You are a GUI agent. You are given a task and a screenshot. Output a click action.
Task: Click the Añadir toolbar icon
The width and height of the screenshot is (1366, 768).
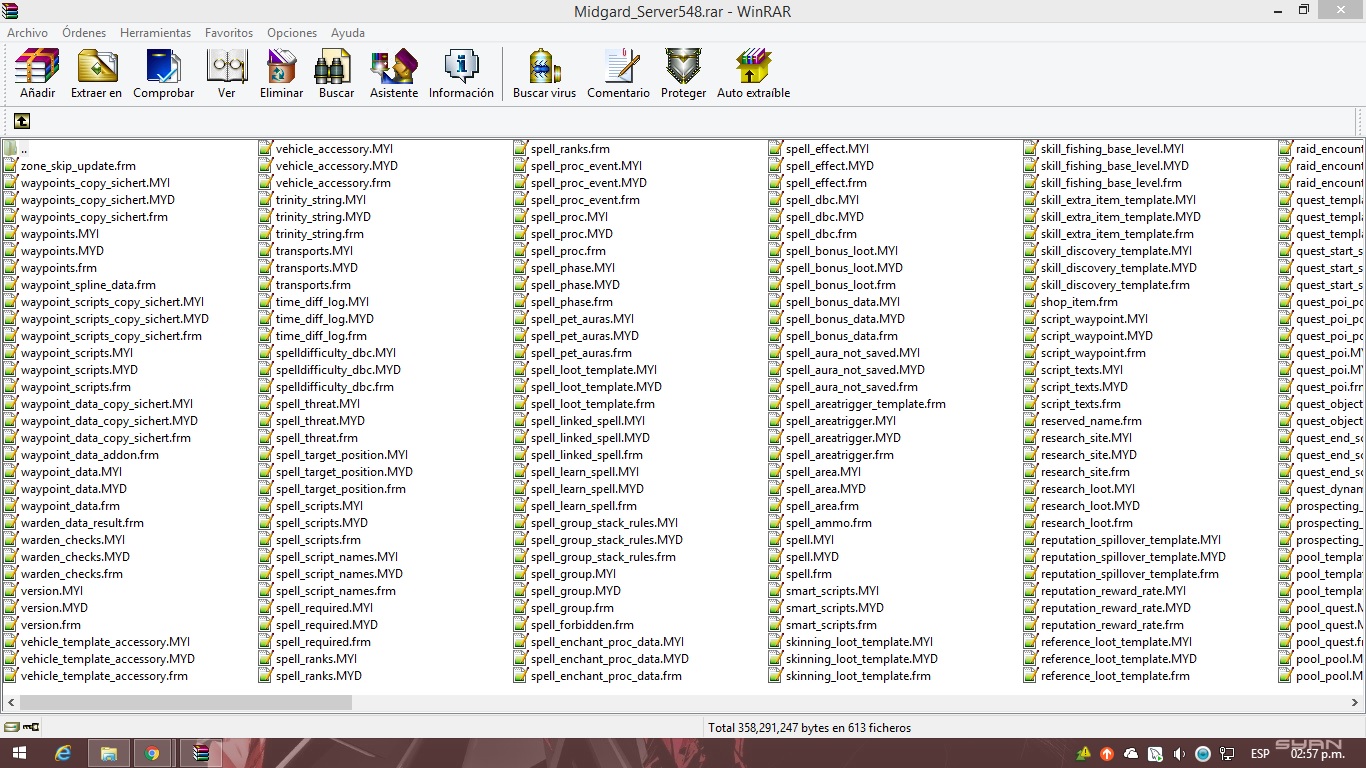(37, 68)
